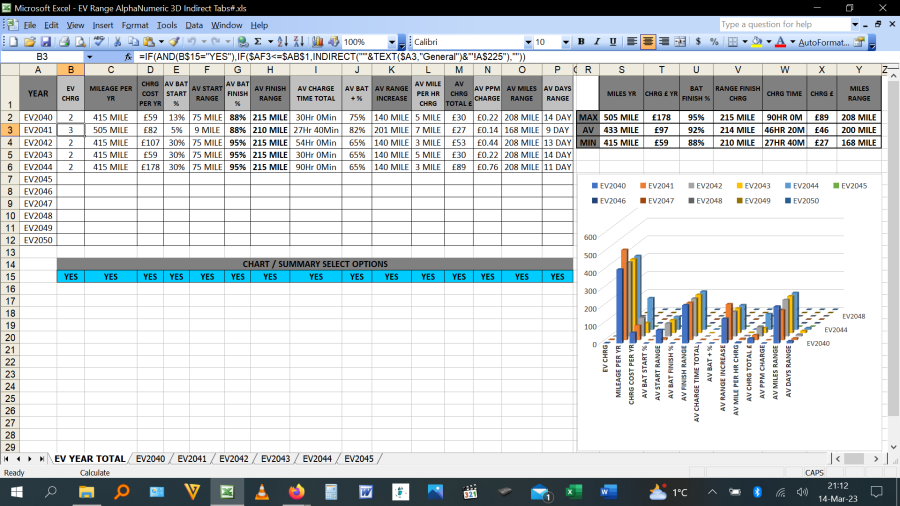Image resolution: width=900 pixels, height=506 pixels.
Task: Click Merge and Center icon
Action: point(680,42)
